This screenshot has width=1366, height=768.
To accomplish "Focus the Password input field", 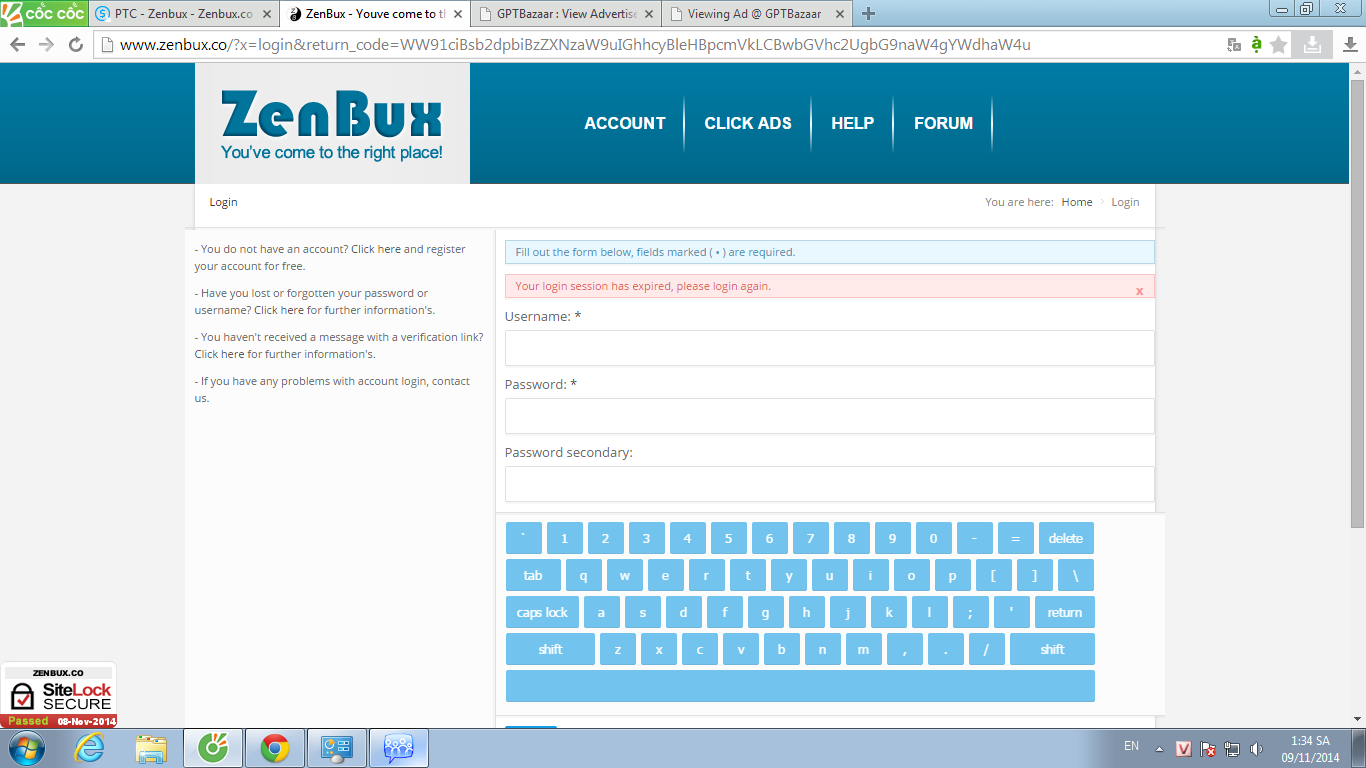I will [x=830, y=416].
